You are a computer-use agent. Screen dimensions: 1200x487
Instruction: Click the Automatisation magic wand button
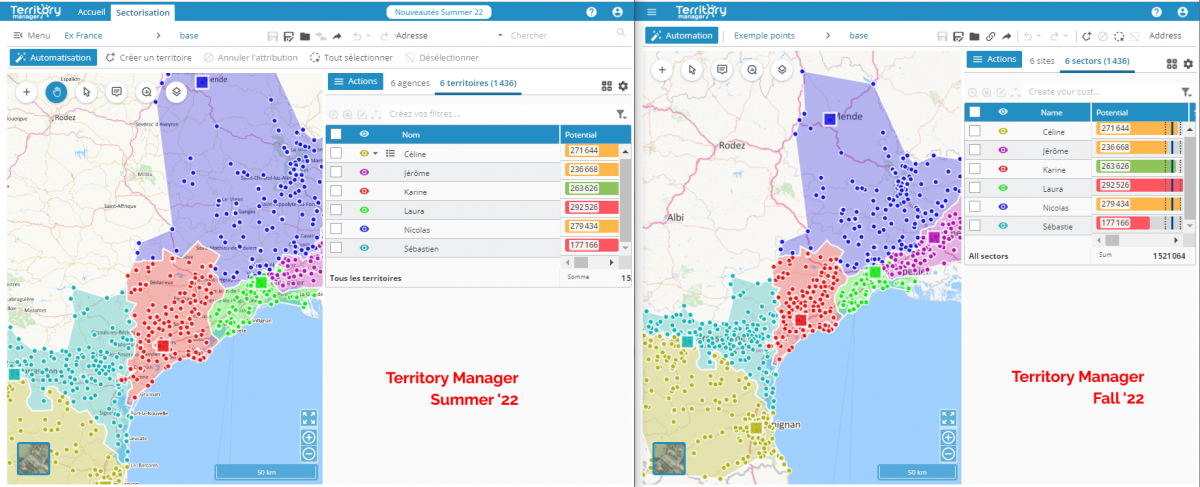pyautogui.click(x=51, y=58)
